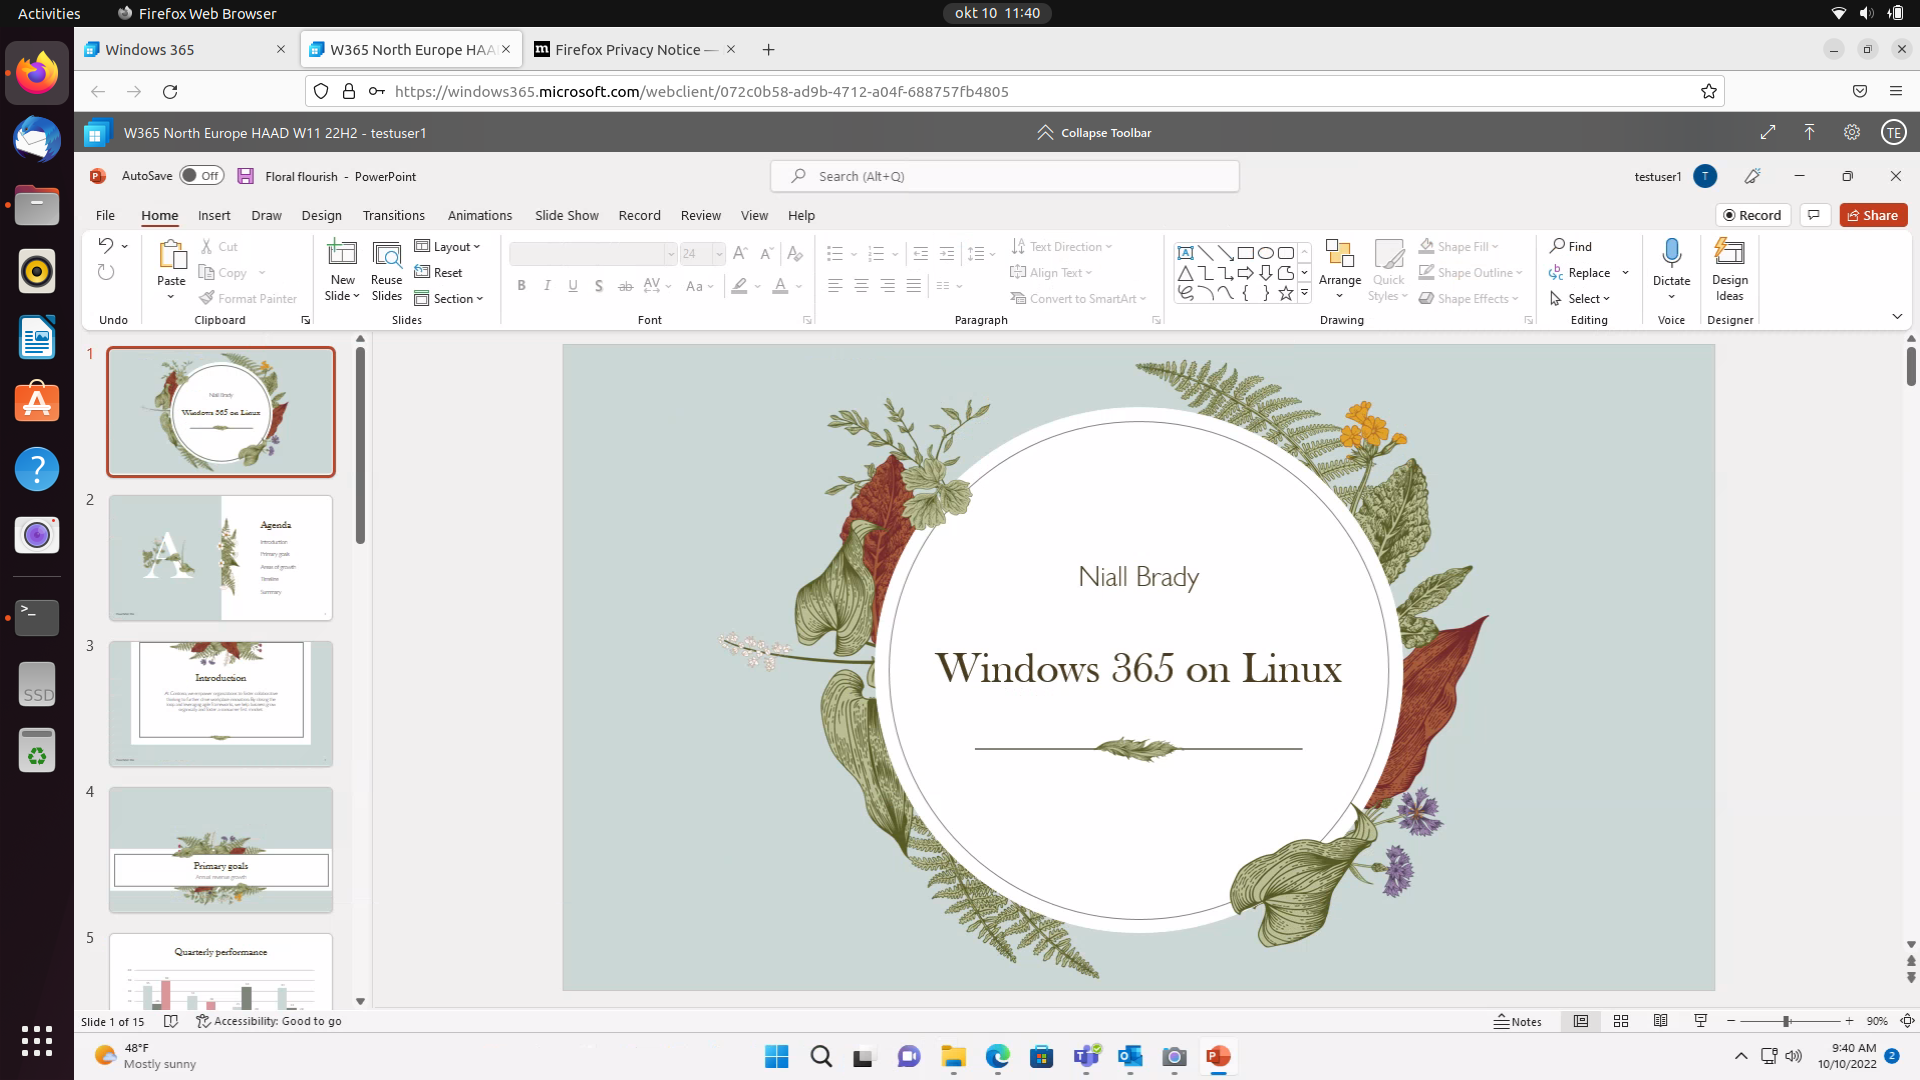The width and height of the screenshot is (1920, 1080).
Task: Click the Windows Start button
Action: pos(776,1056)
